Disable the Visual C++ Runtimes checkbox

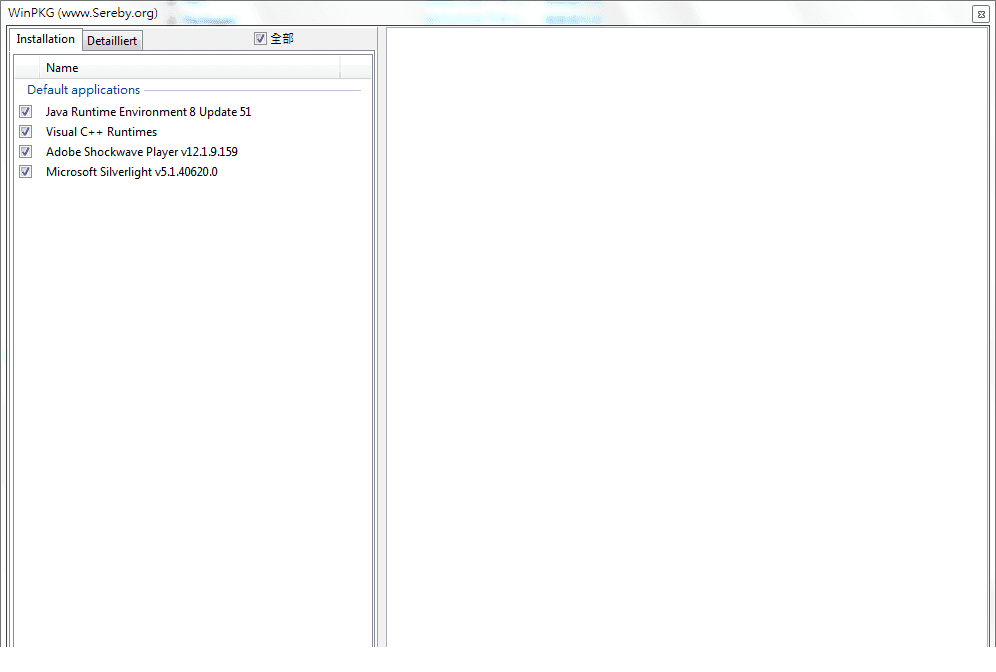[25, 131]
